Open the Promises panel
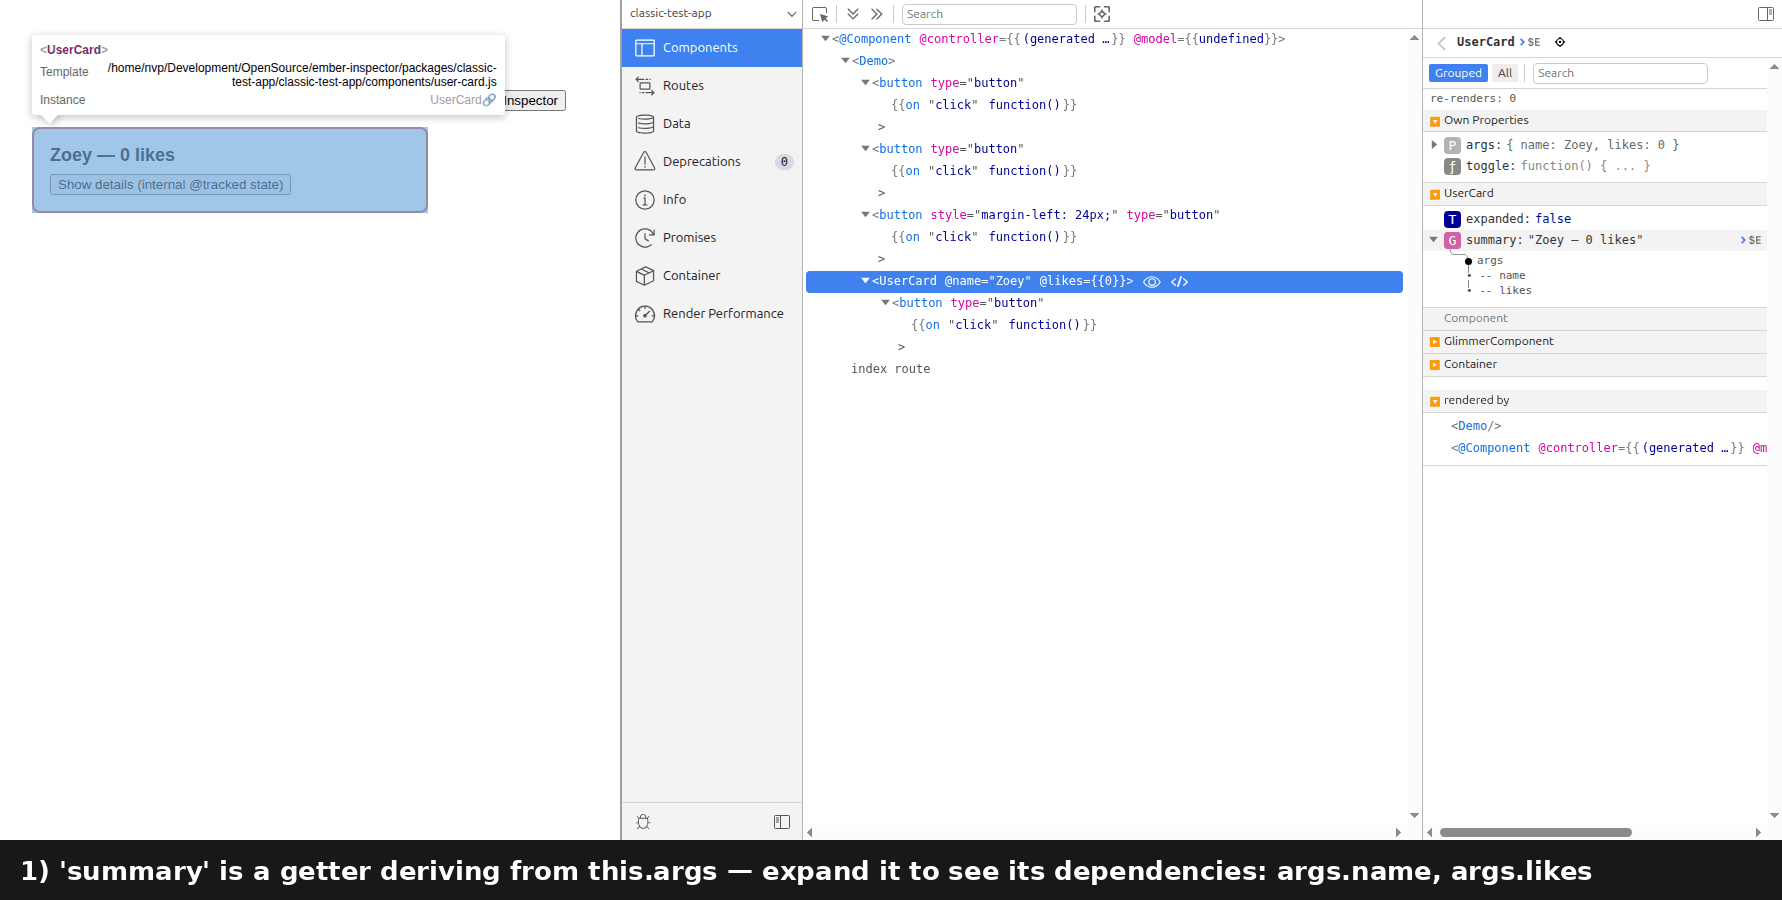Screen dimensions: 1782x900 [x=711, y=238]
